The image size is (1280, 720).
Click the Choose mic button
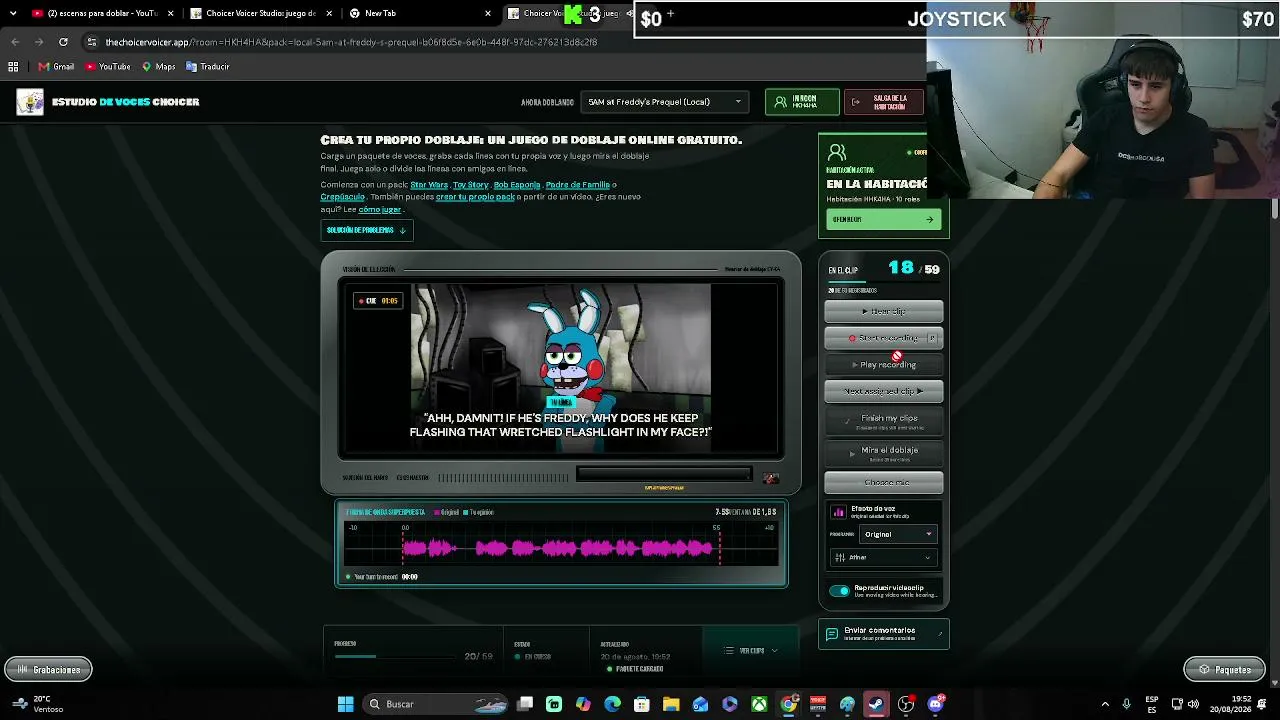click(884, 483)
